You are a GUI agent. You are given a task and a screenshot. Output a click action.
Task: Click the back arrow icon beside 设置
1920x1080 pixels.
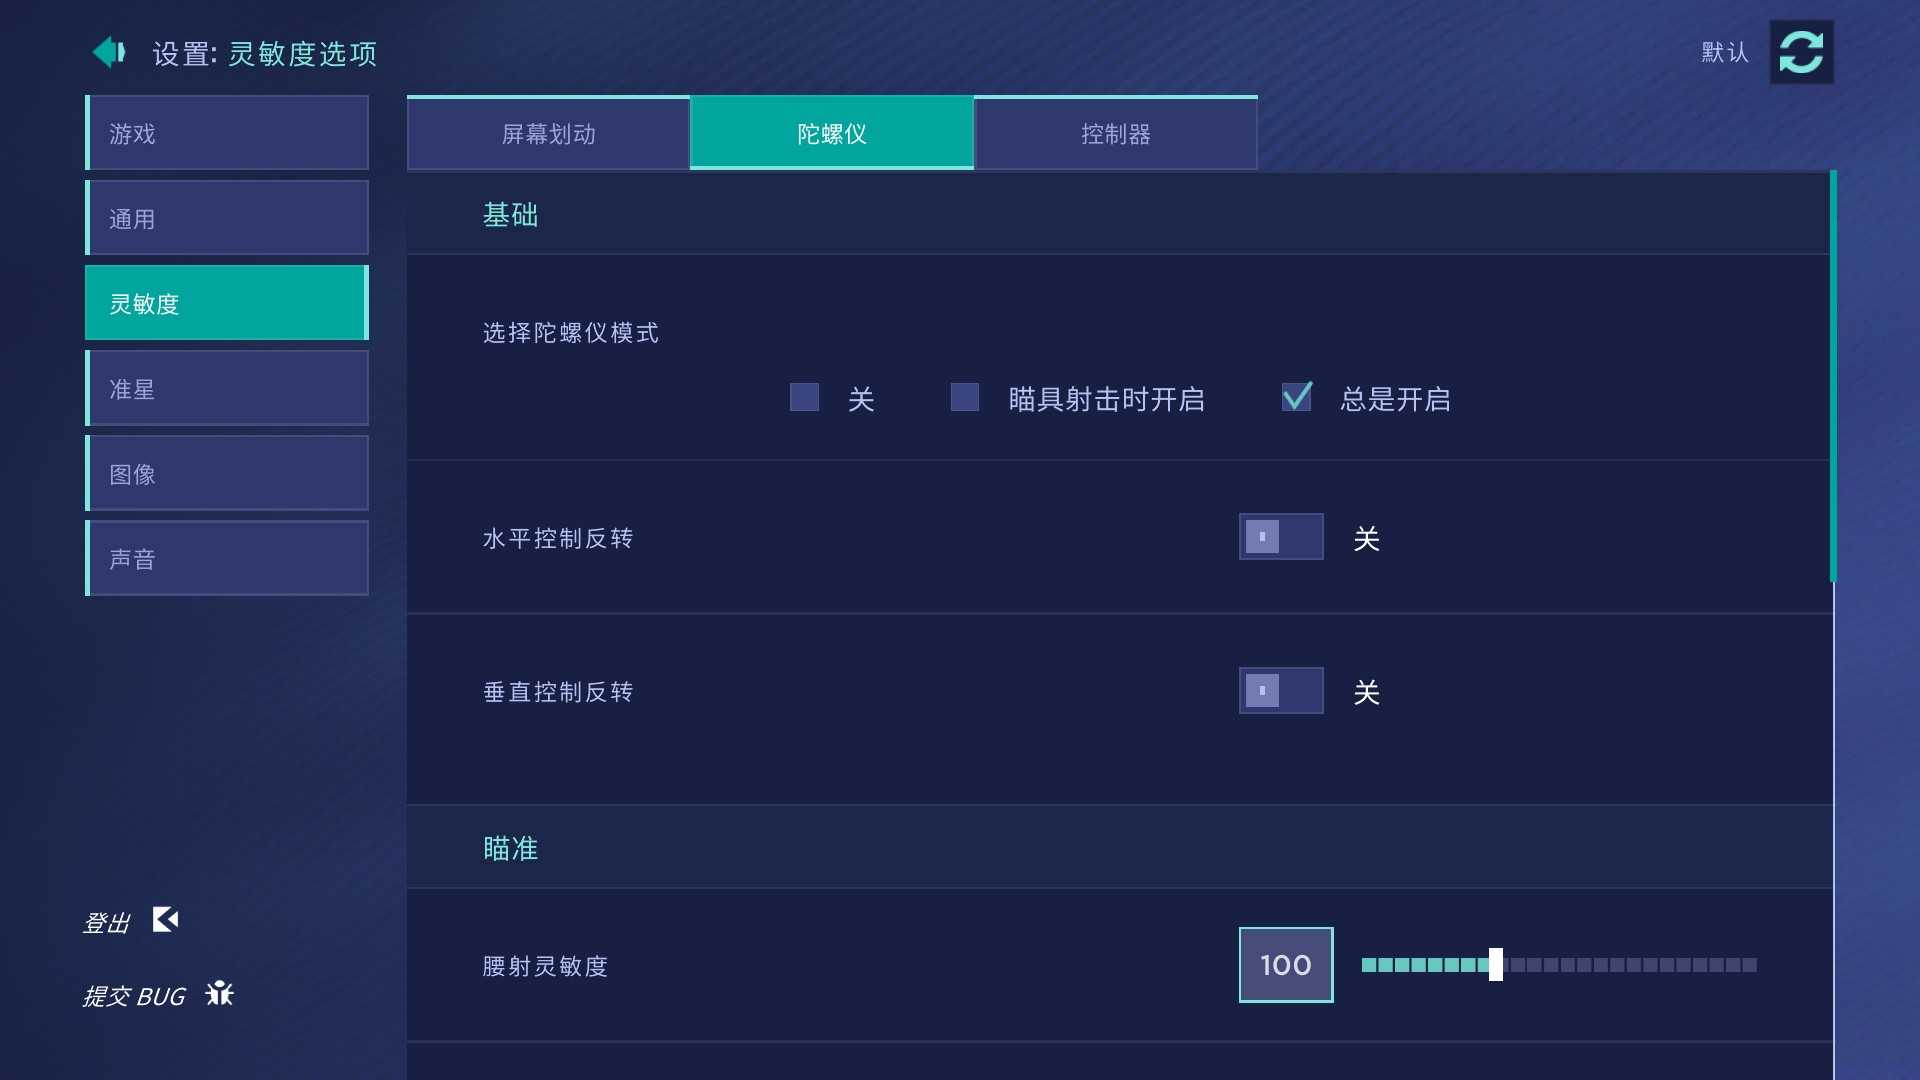click(x=109, y=52)
